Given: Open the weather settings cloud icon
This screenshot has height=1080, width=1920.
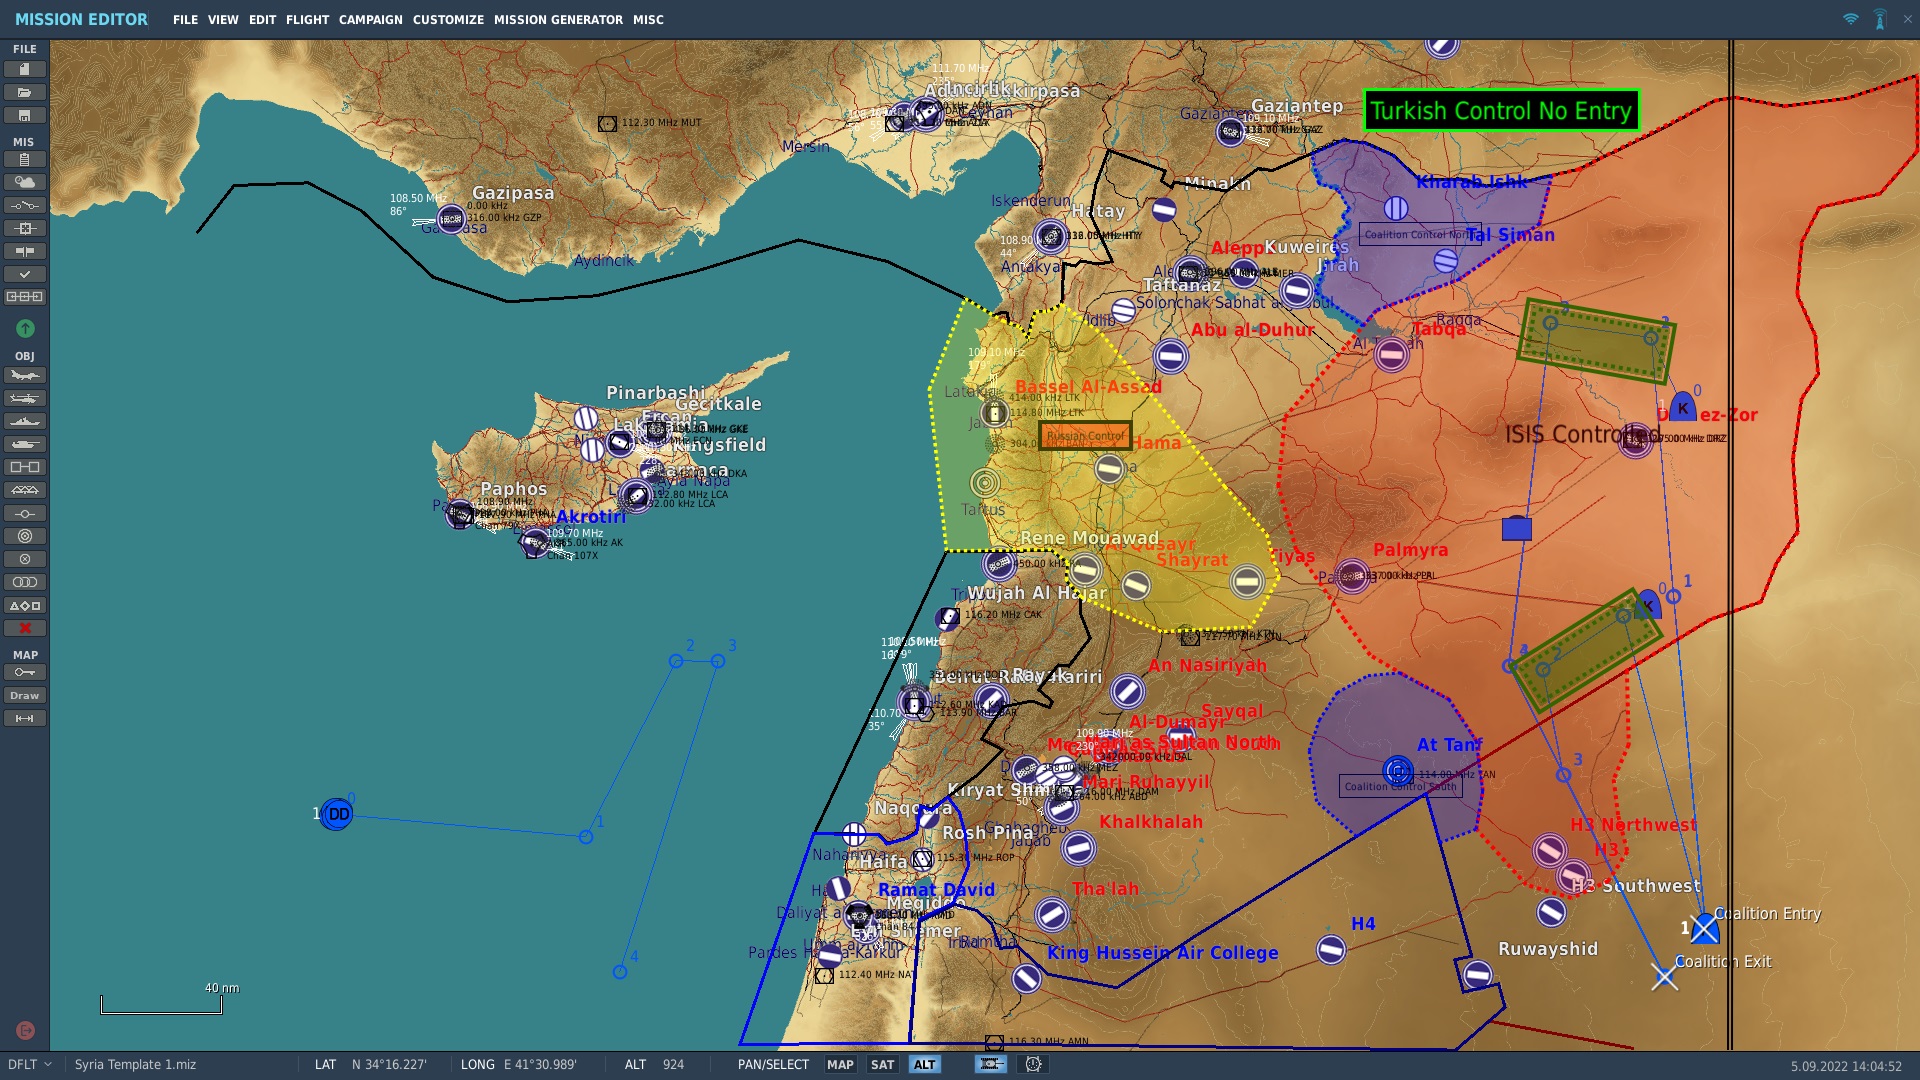Looking at the screenshot, I should [25, 182].
